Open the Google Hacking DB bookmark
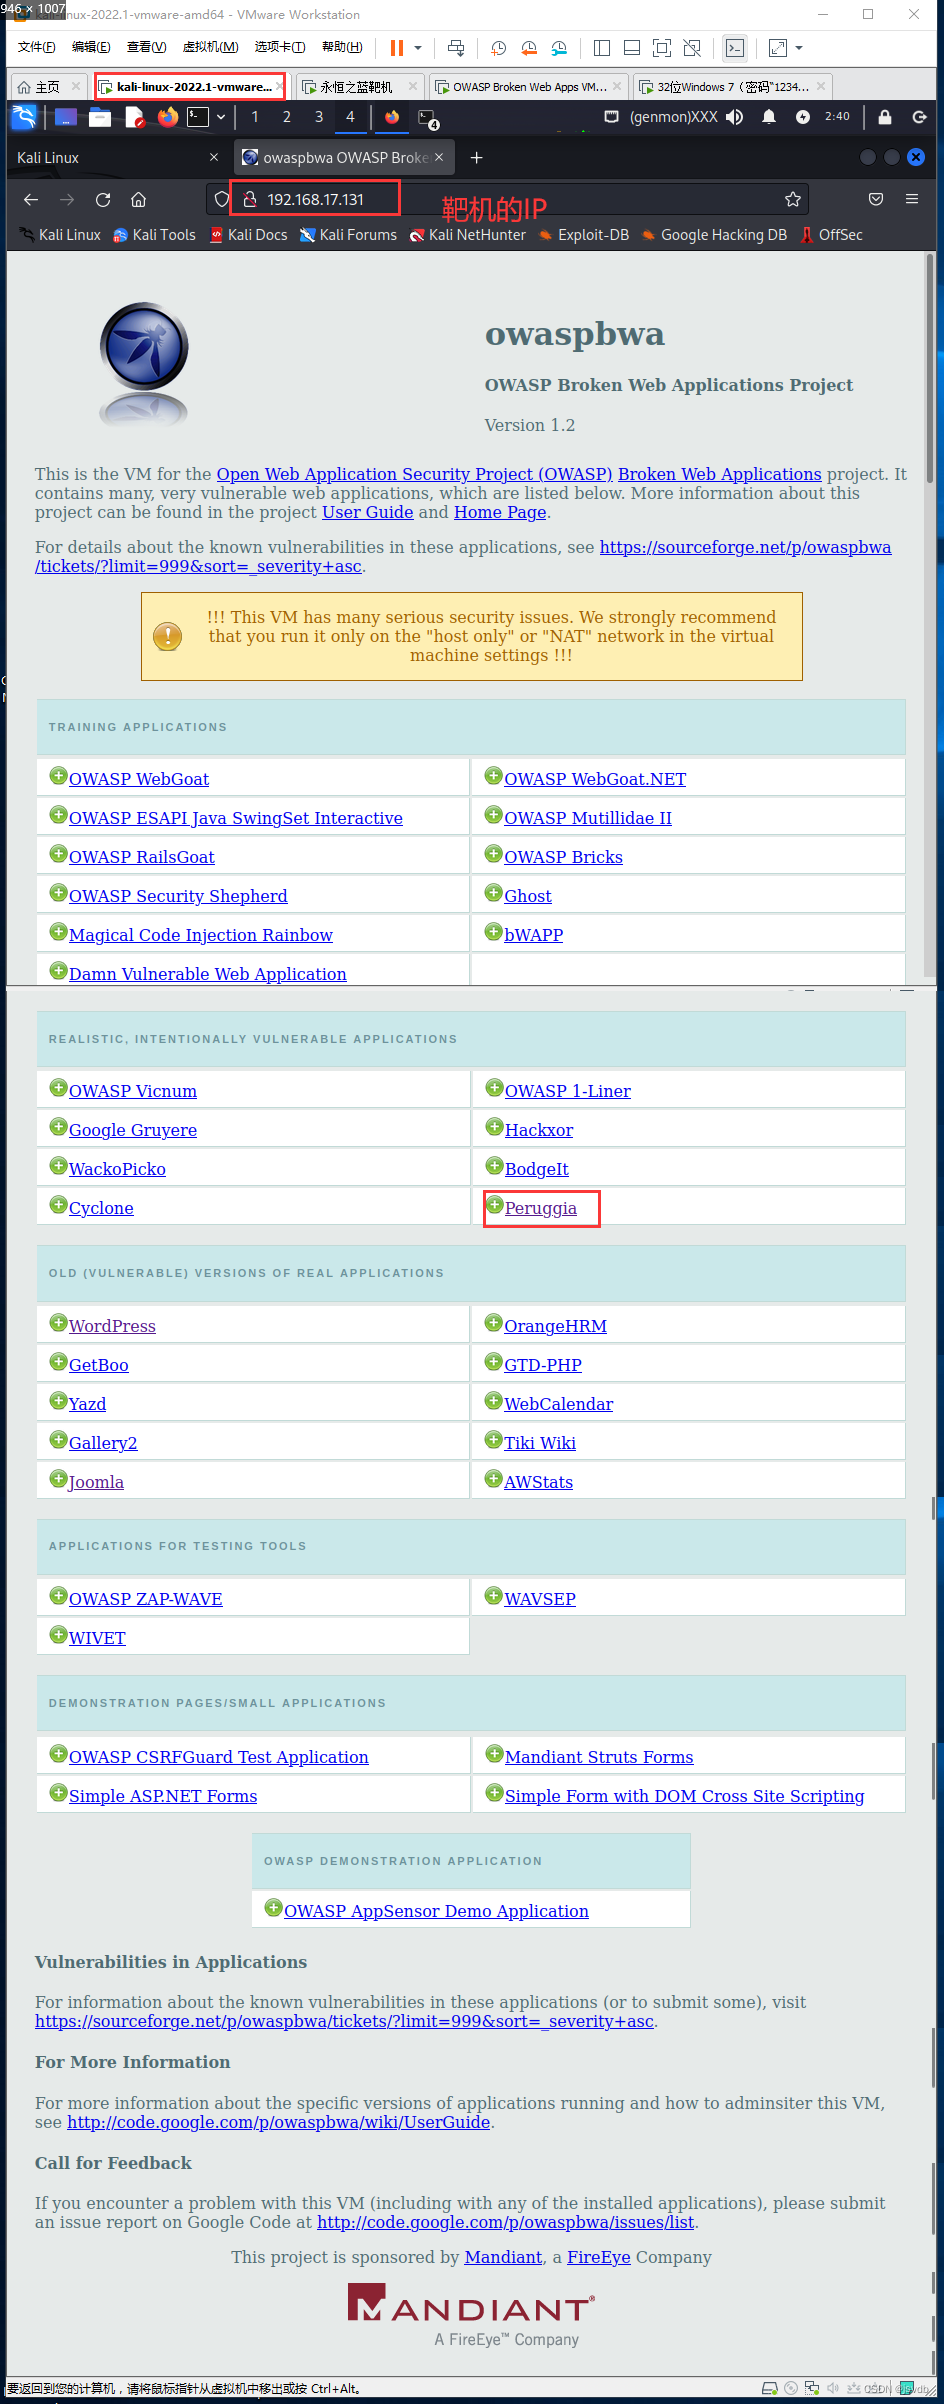944x2404 pixels. 714,235
